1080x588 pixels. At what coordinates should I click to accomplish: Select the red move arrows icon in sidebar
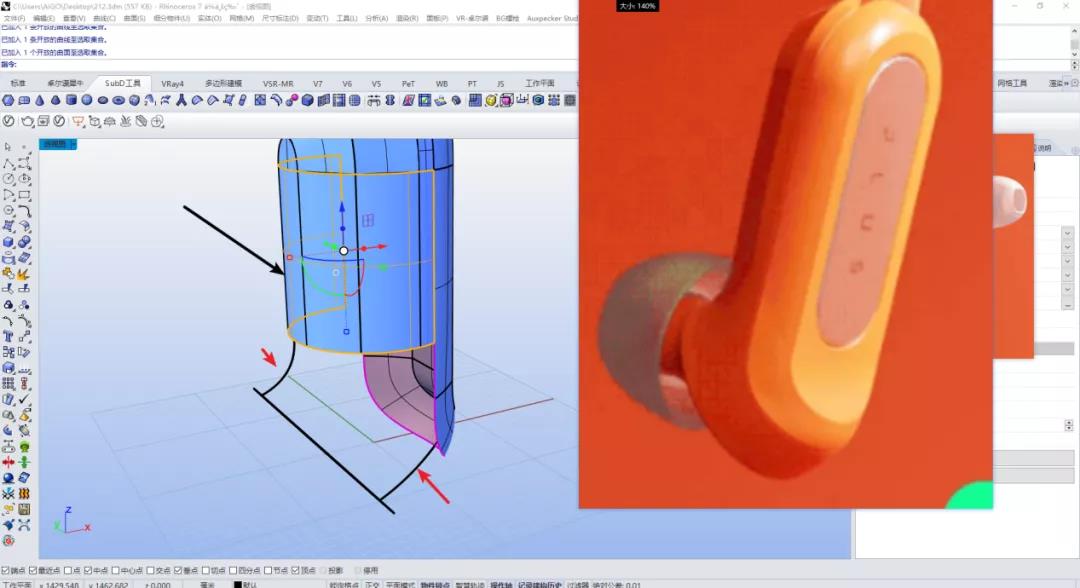(8, 462)
